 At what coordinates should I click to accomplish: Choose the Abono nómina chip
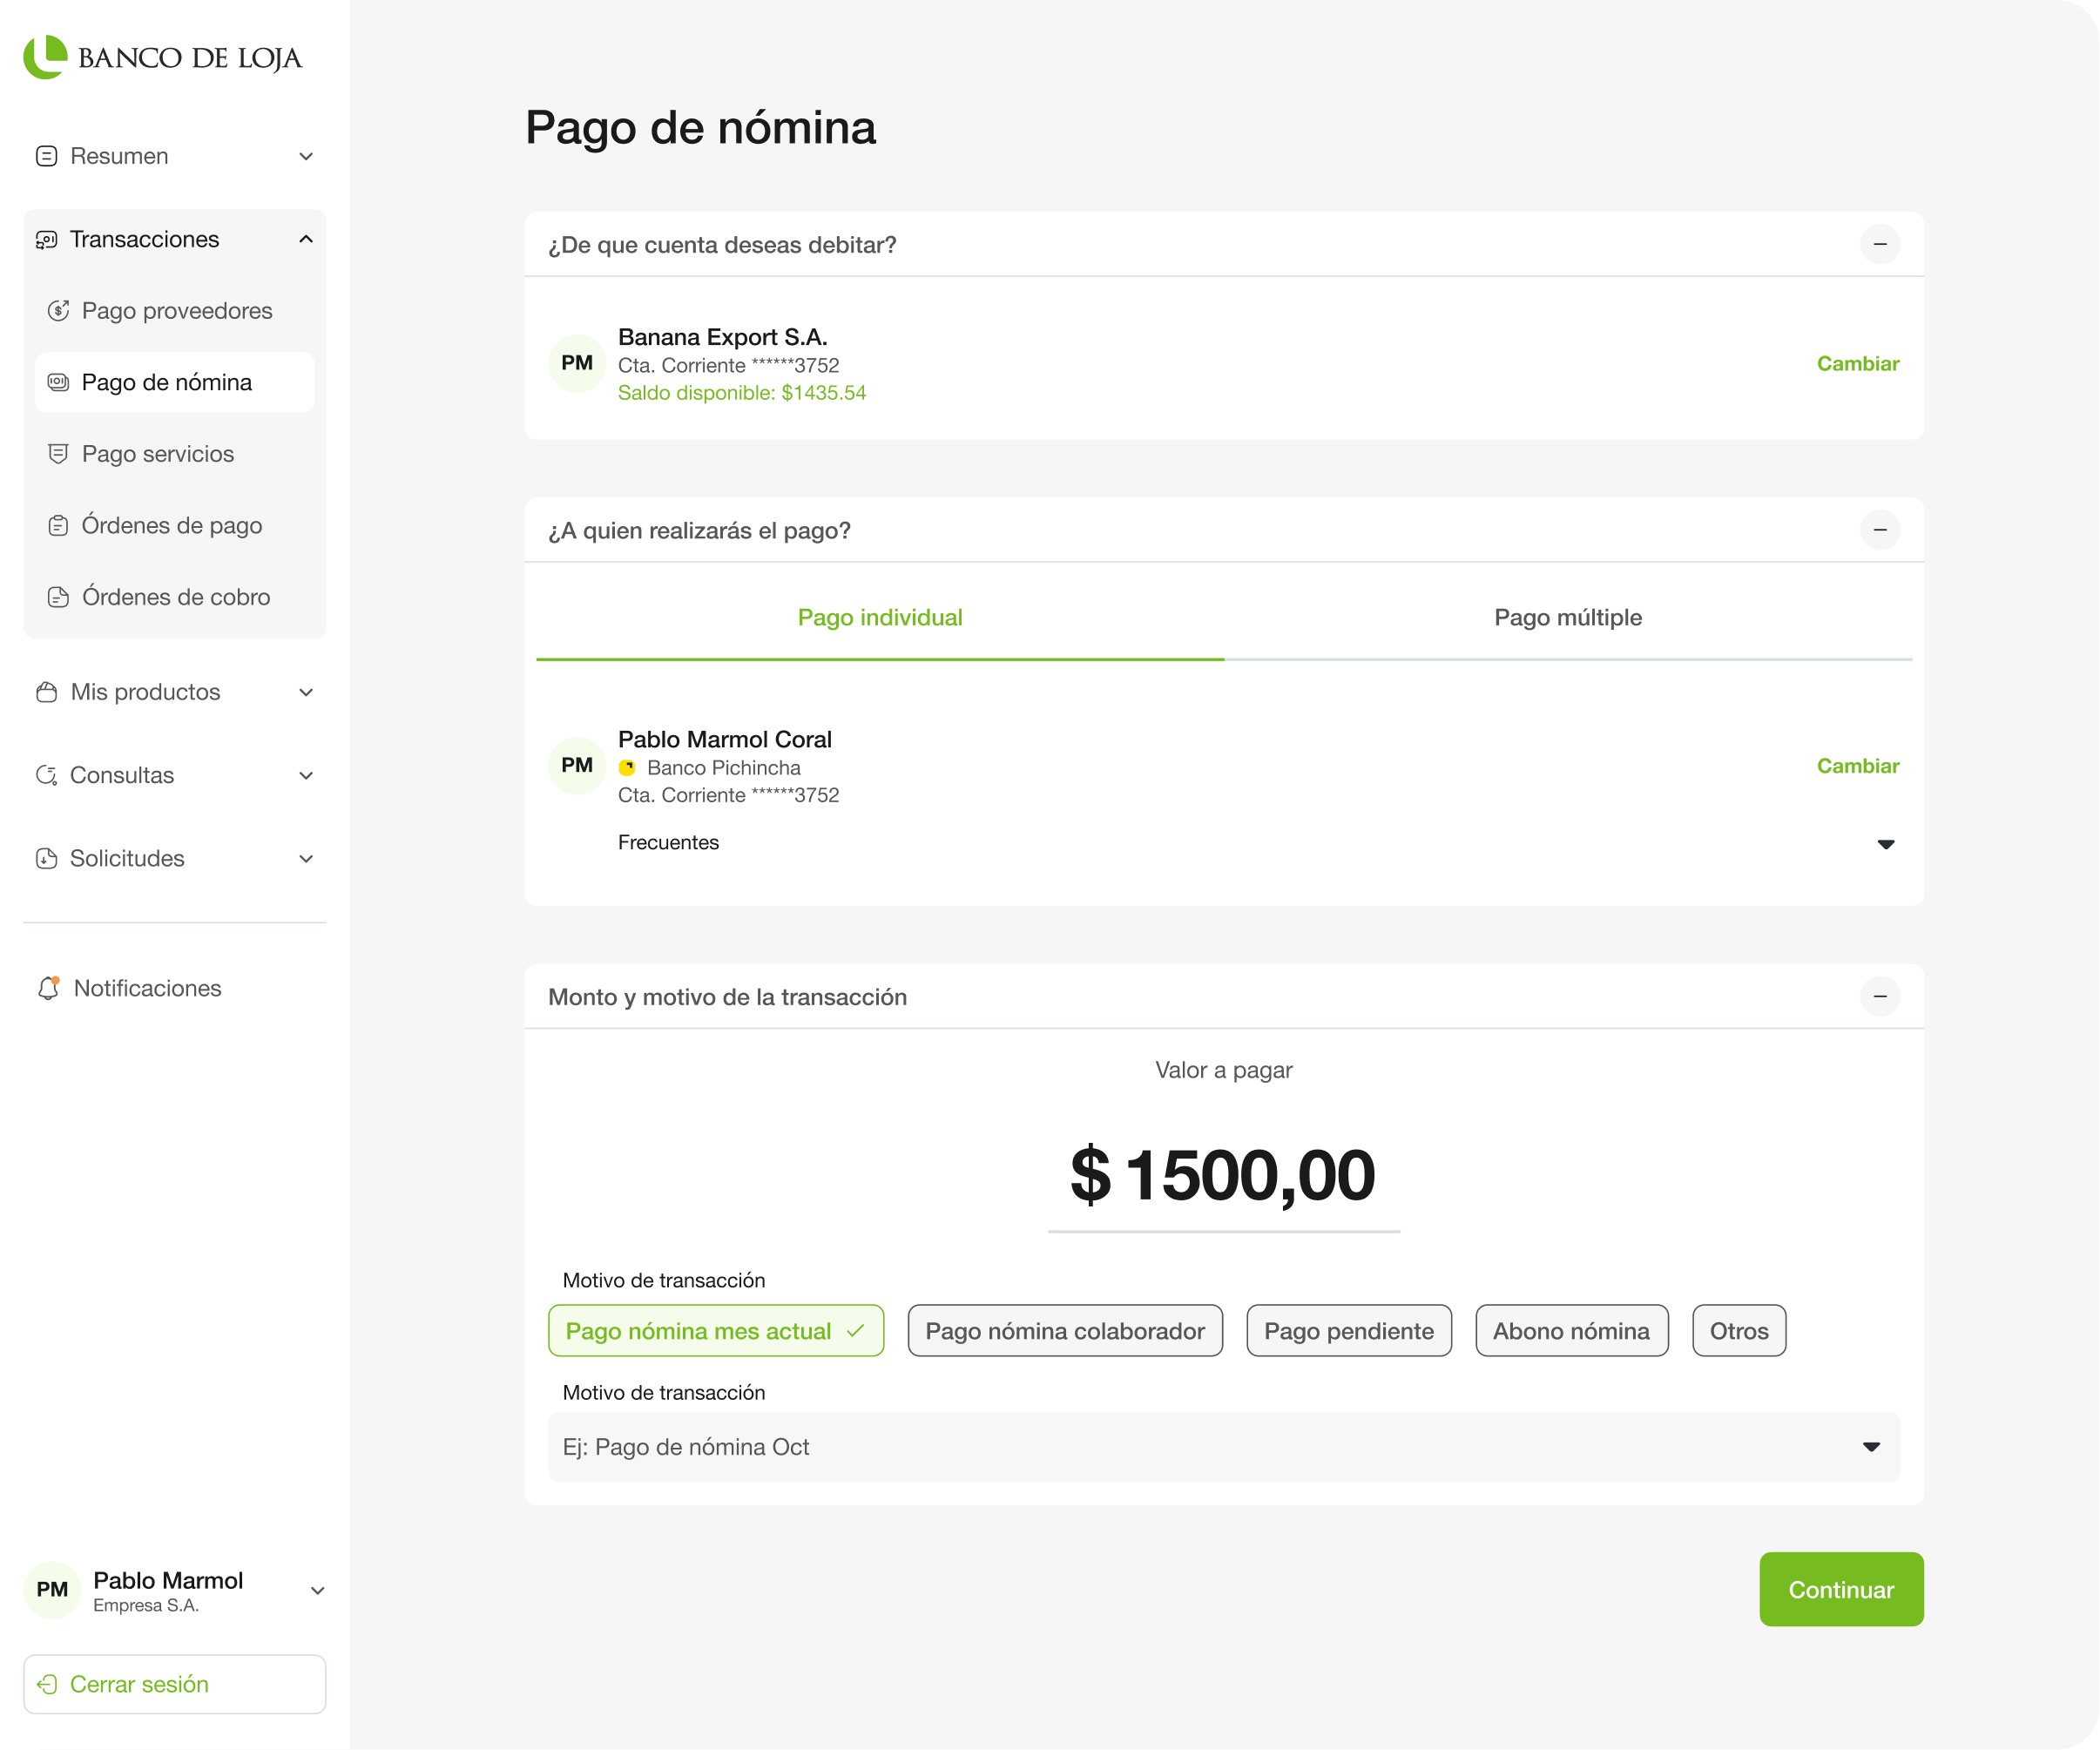click(1571, 1331)
